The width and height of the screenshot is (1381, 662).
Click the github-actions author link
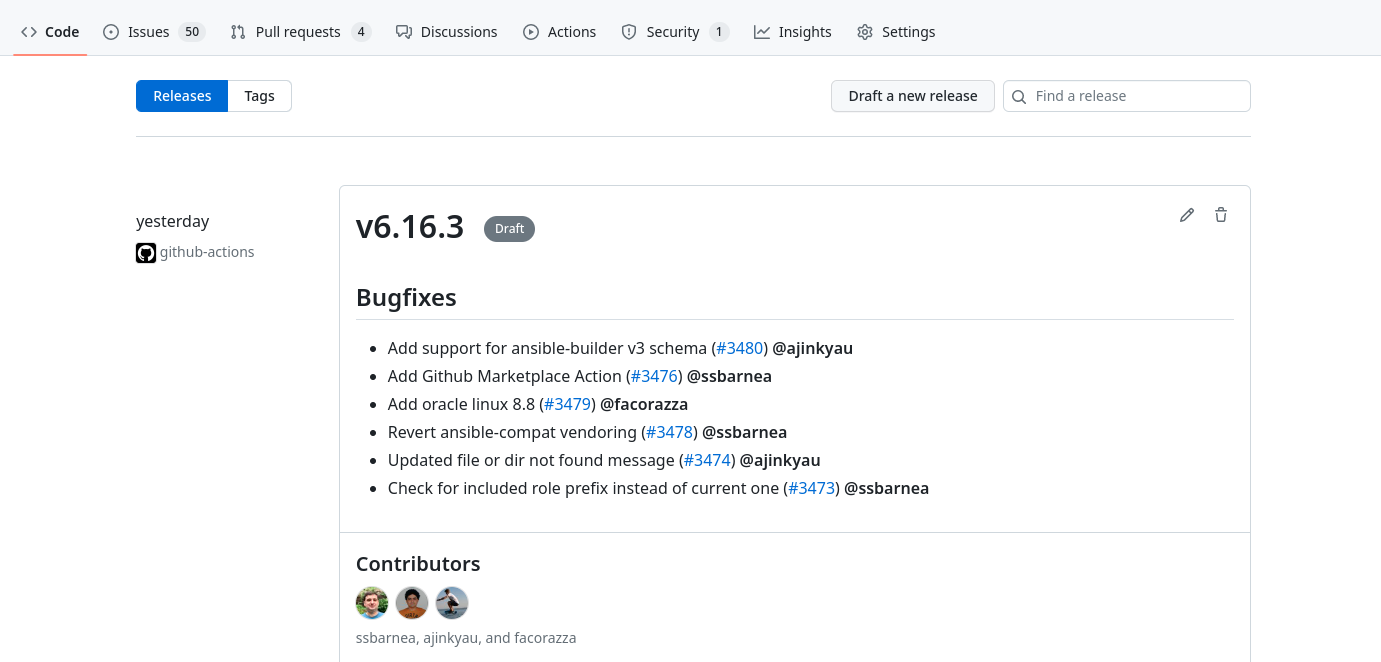click(x=207, y=252)
